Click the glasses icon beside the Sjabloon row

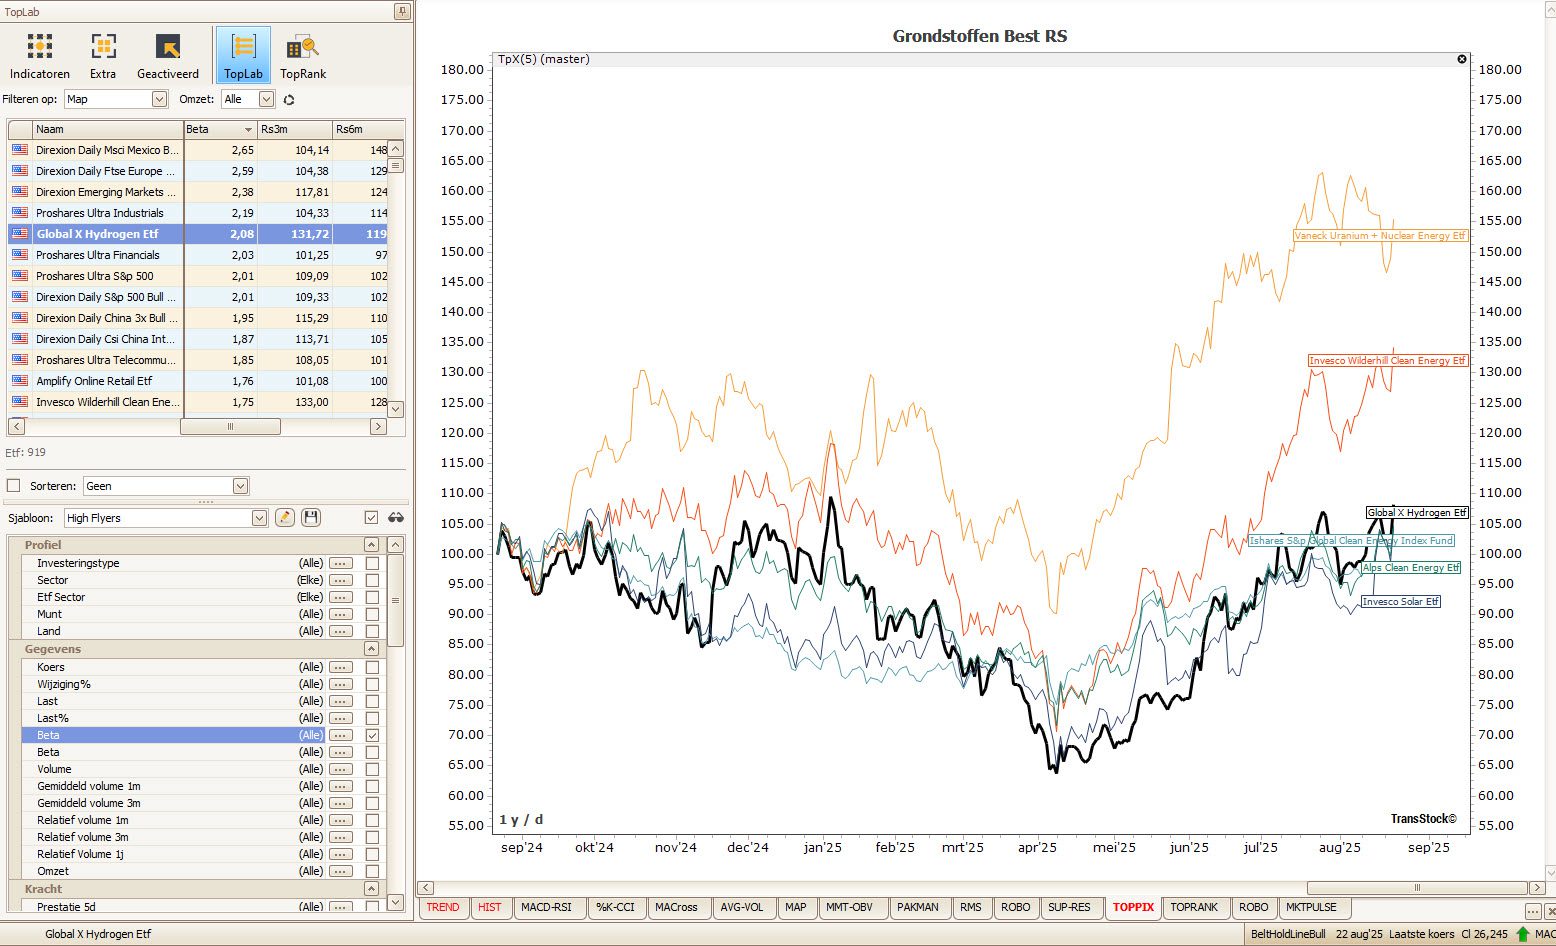tap(396, 517)
